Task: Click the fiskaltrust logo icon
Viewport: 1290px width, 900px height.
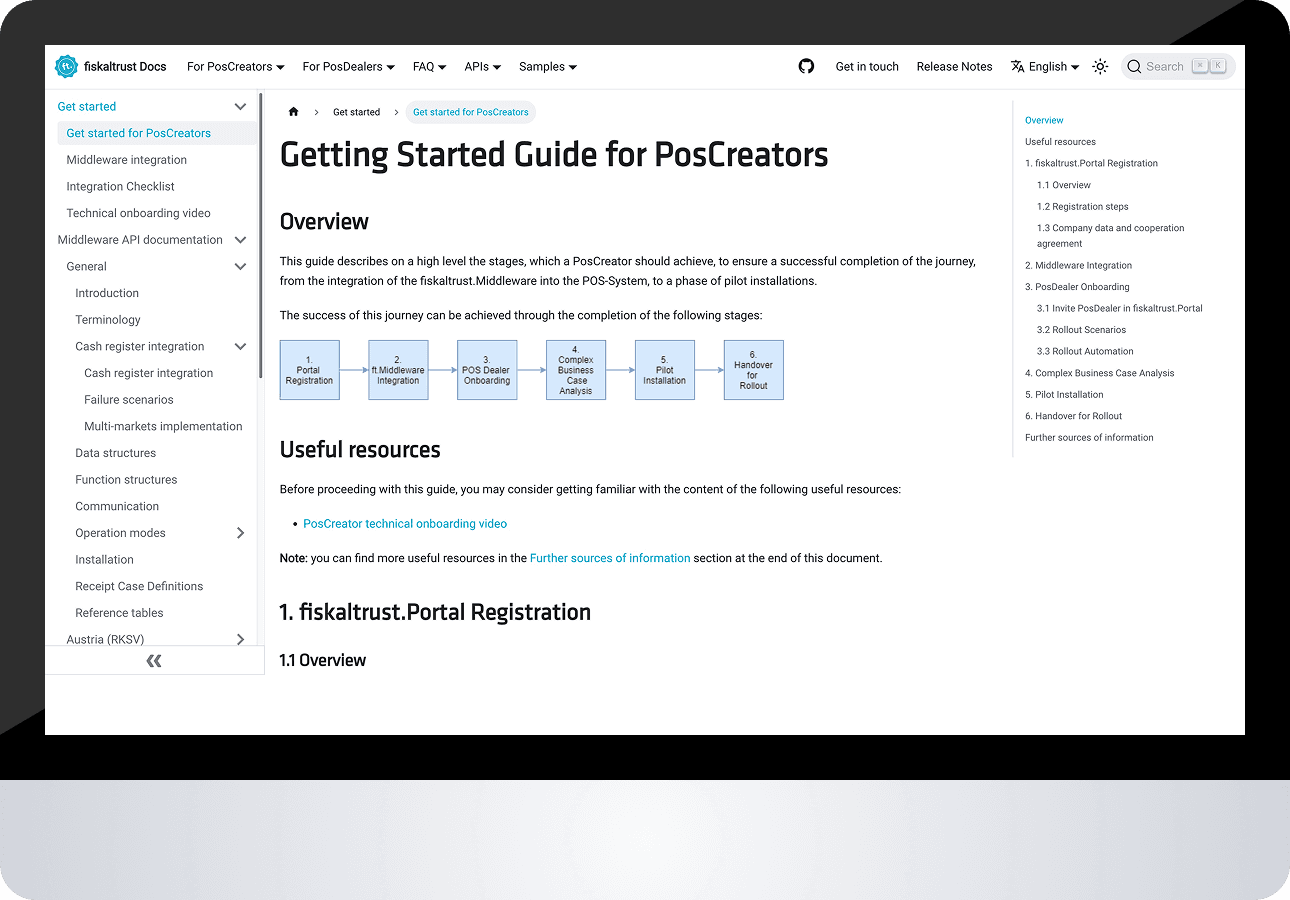Action: coord(66,67)
